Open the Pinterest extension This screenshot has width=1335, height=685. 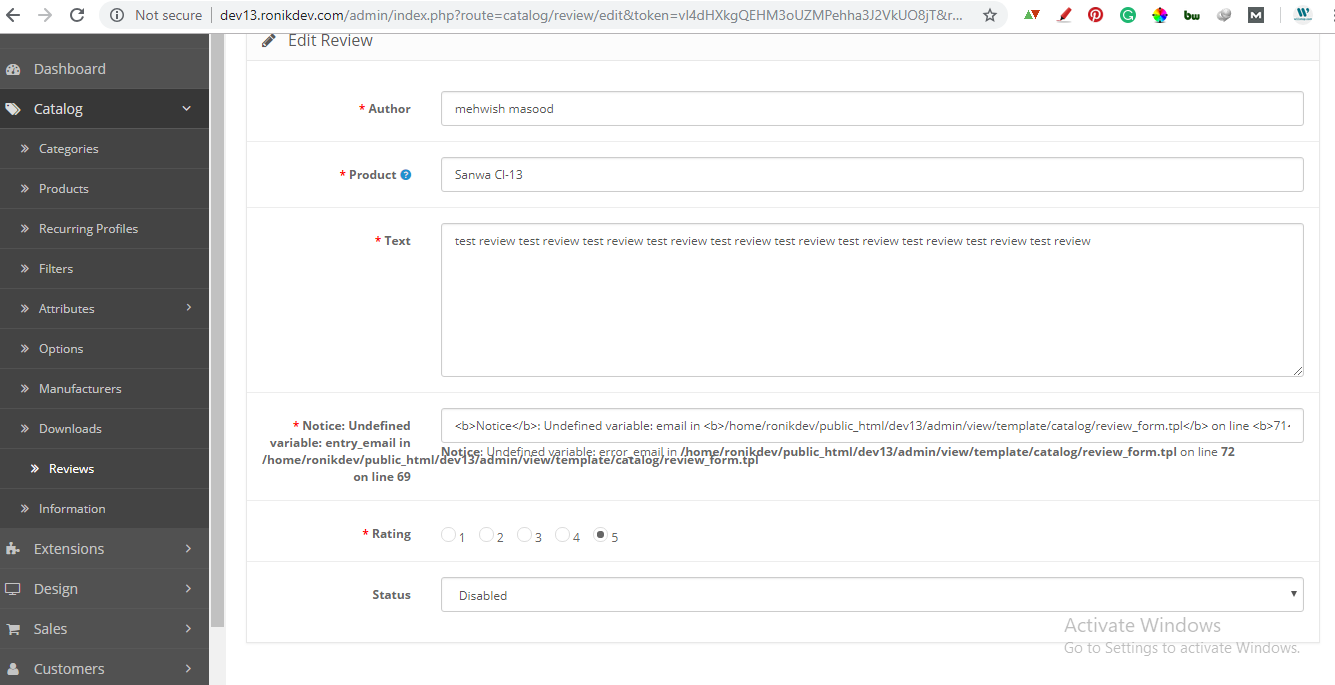pos(1096,15)
